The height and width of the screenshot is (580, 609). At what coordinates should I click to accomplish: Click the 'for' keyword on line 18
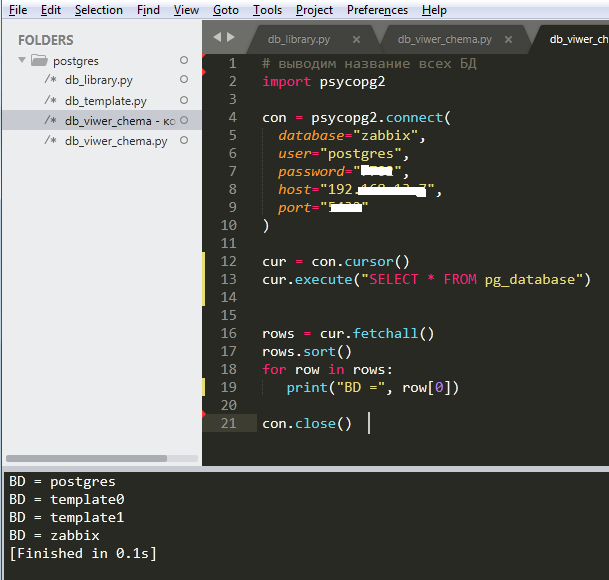click(x=274, y=369)
